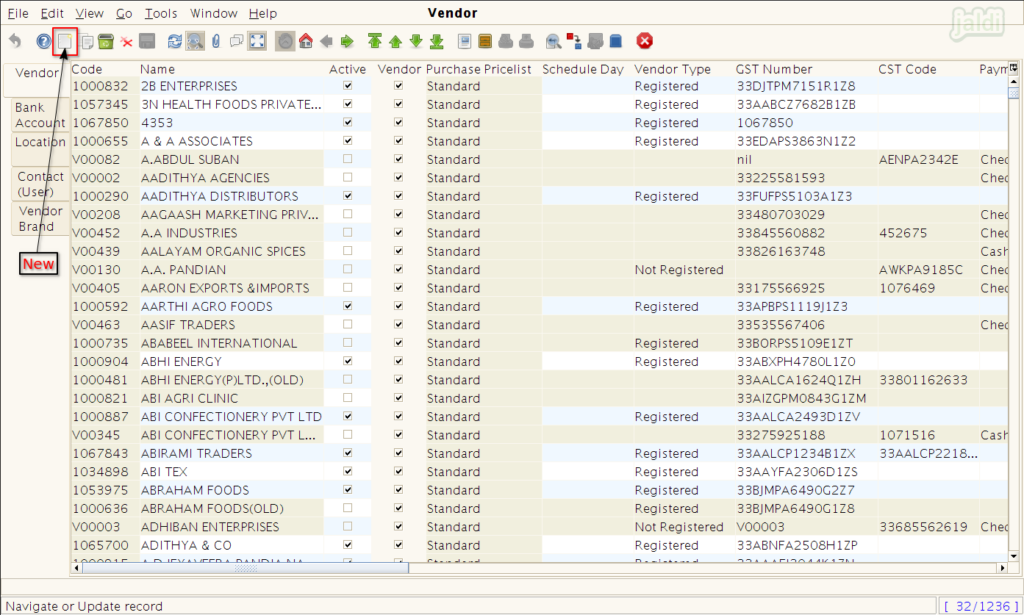The height and width of the screenshot is (615, 1024).
Task: Click vertical scrollbar up arrow
Action: [1012, 82]
